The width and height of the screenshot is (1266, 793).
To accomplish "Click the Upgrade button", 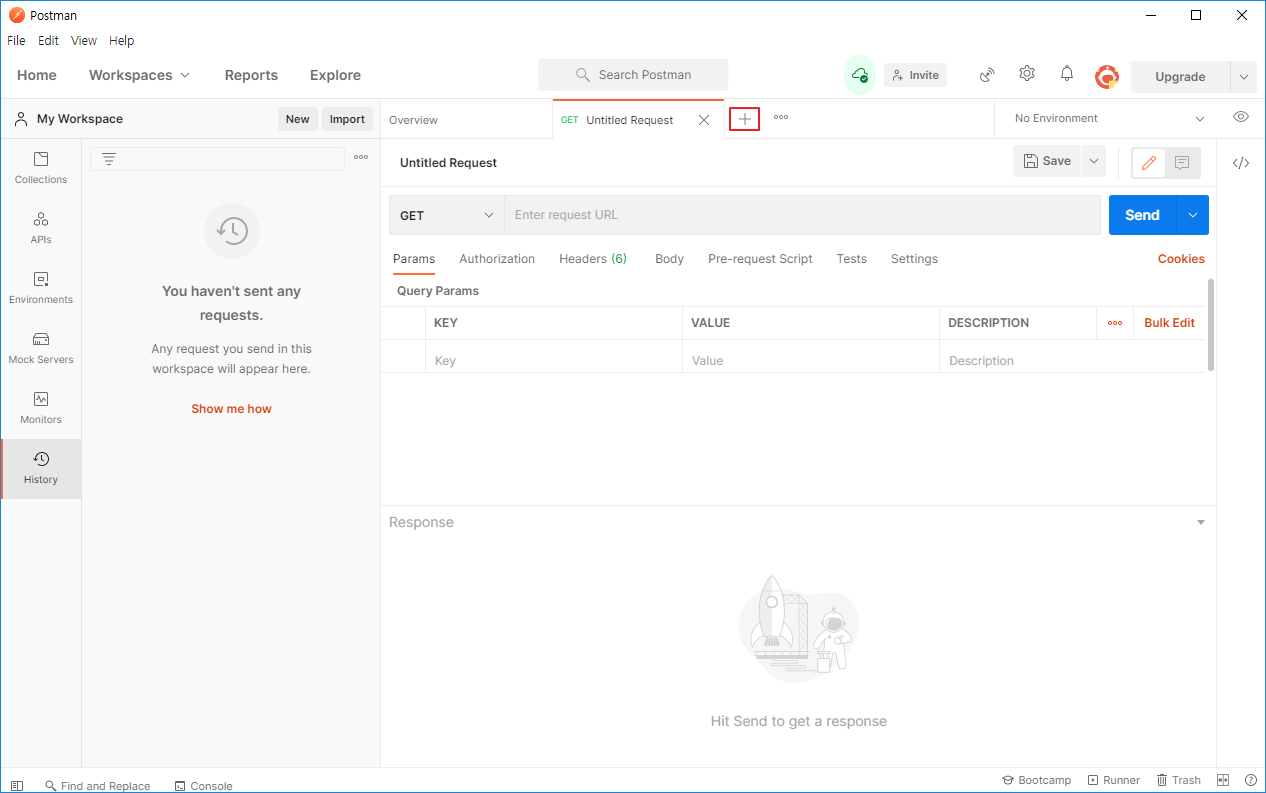I will (x=1180, y=77).
